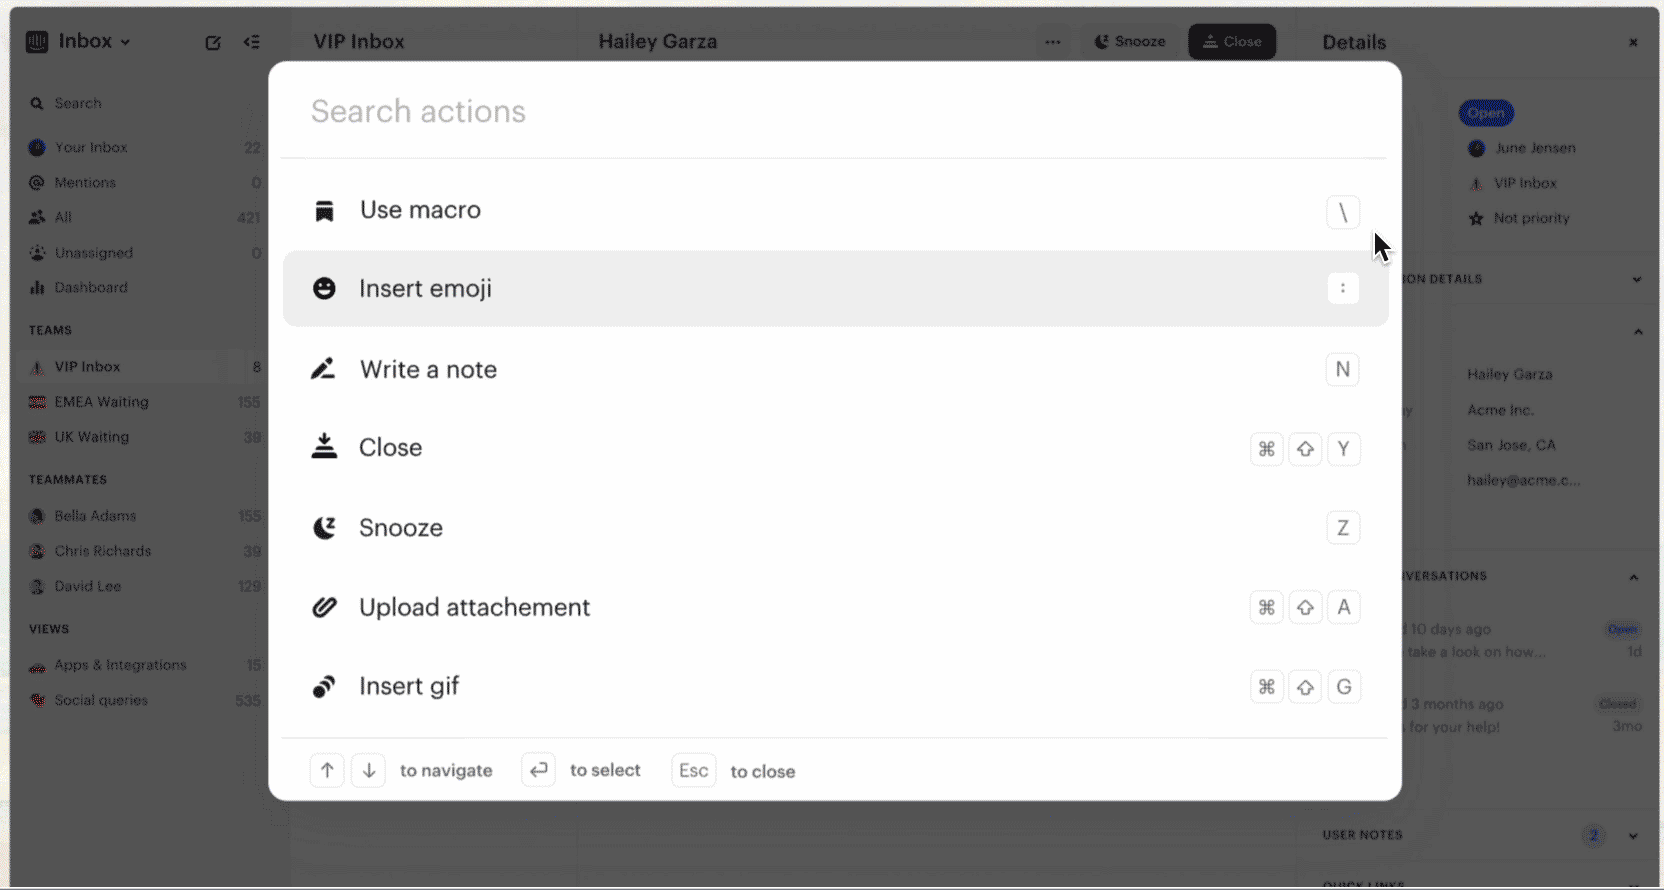The width and height of the screenshot is (1664, 890).
Task: Open Dashboard in the sidebar
Action: pos(90,287)
